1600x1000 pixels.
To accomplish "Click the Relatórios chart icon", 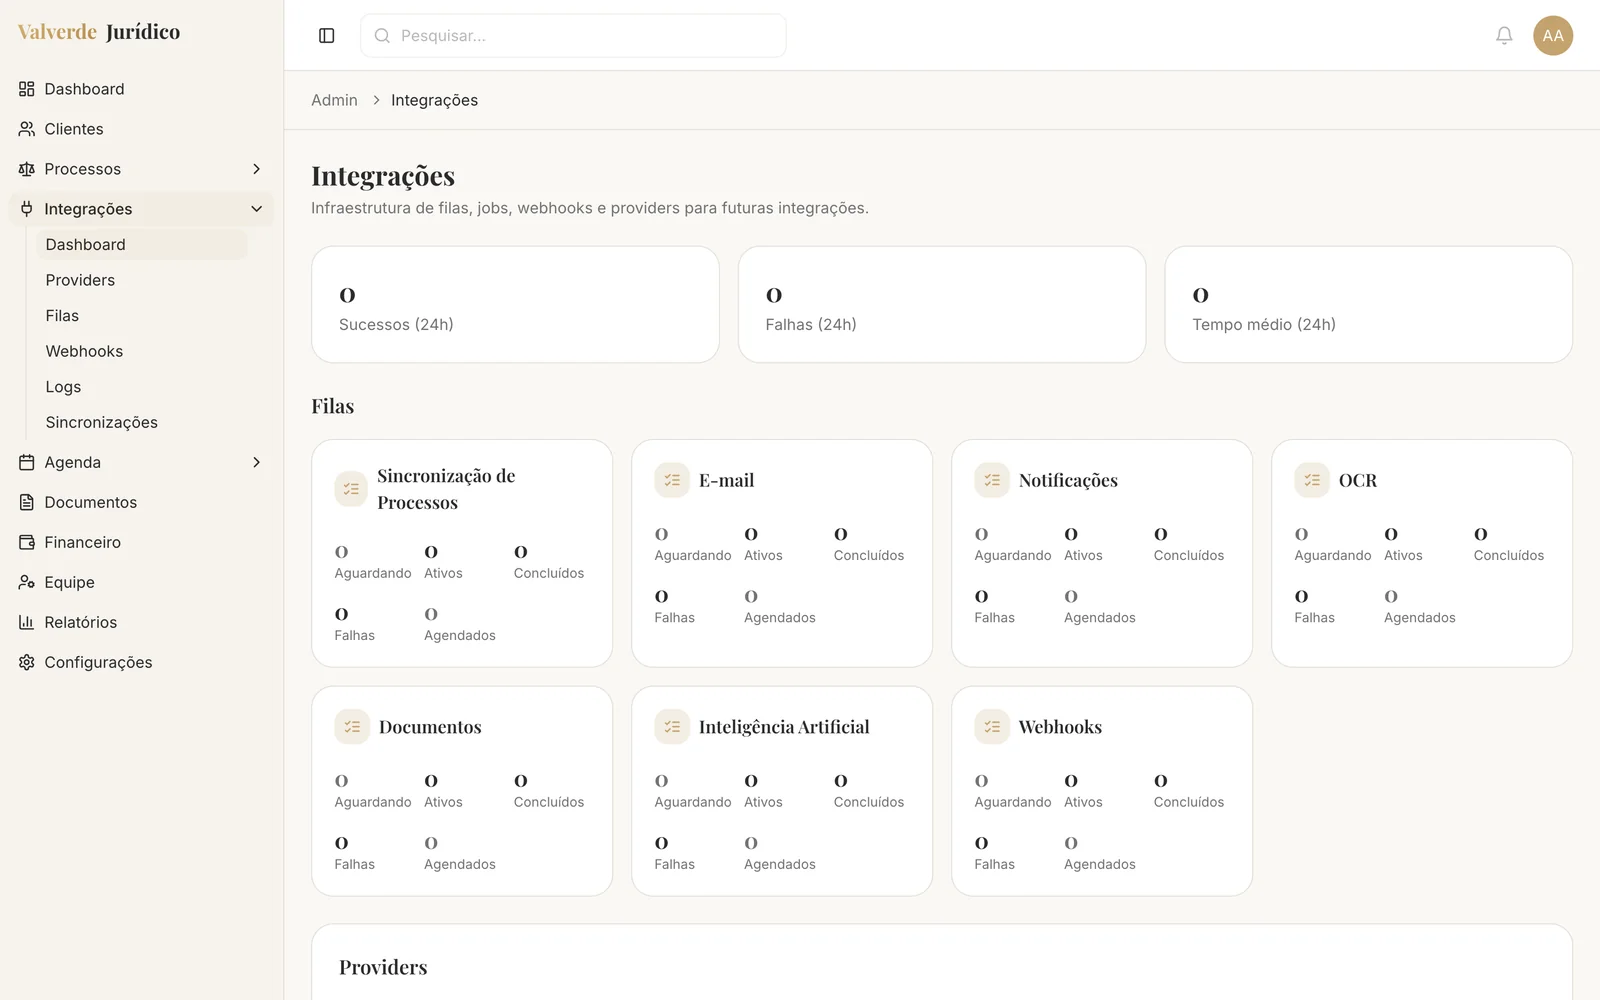I will click(27, 622).
